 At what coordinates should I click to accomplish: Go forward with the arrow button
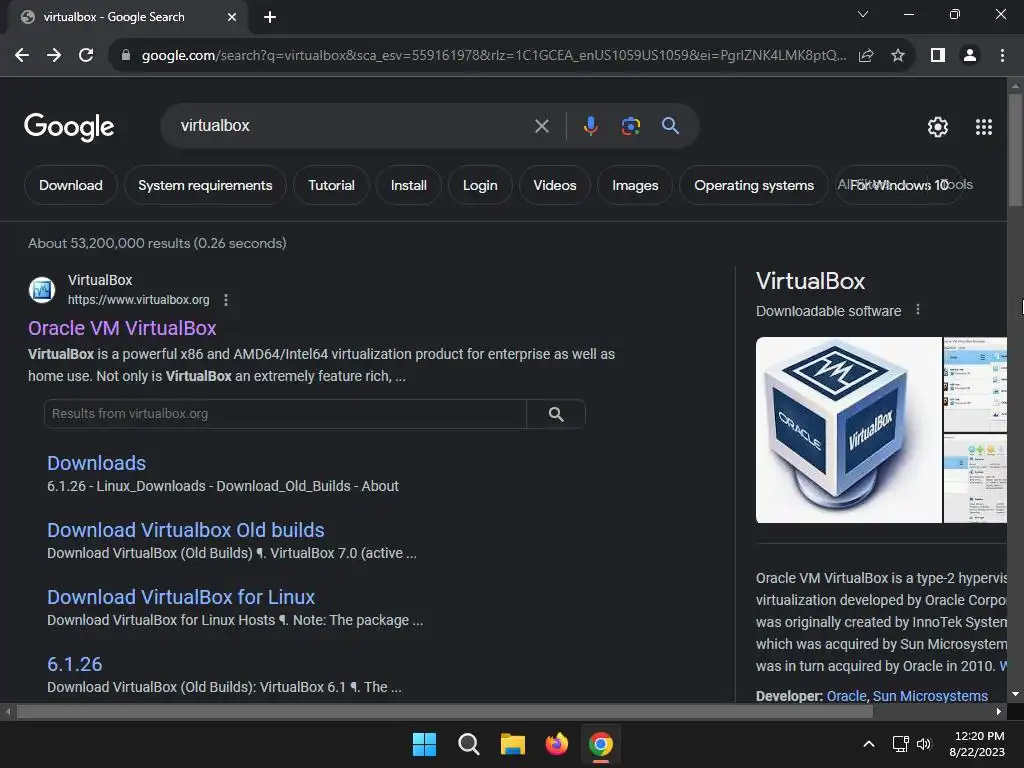point(54,56)
